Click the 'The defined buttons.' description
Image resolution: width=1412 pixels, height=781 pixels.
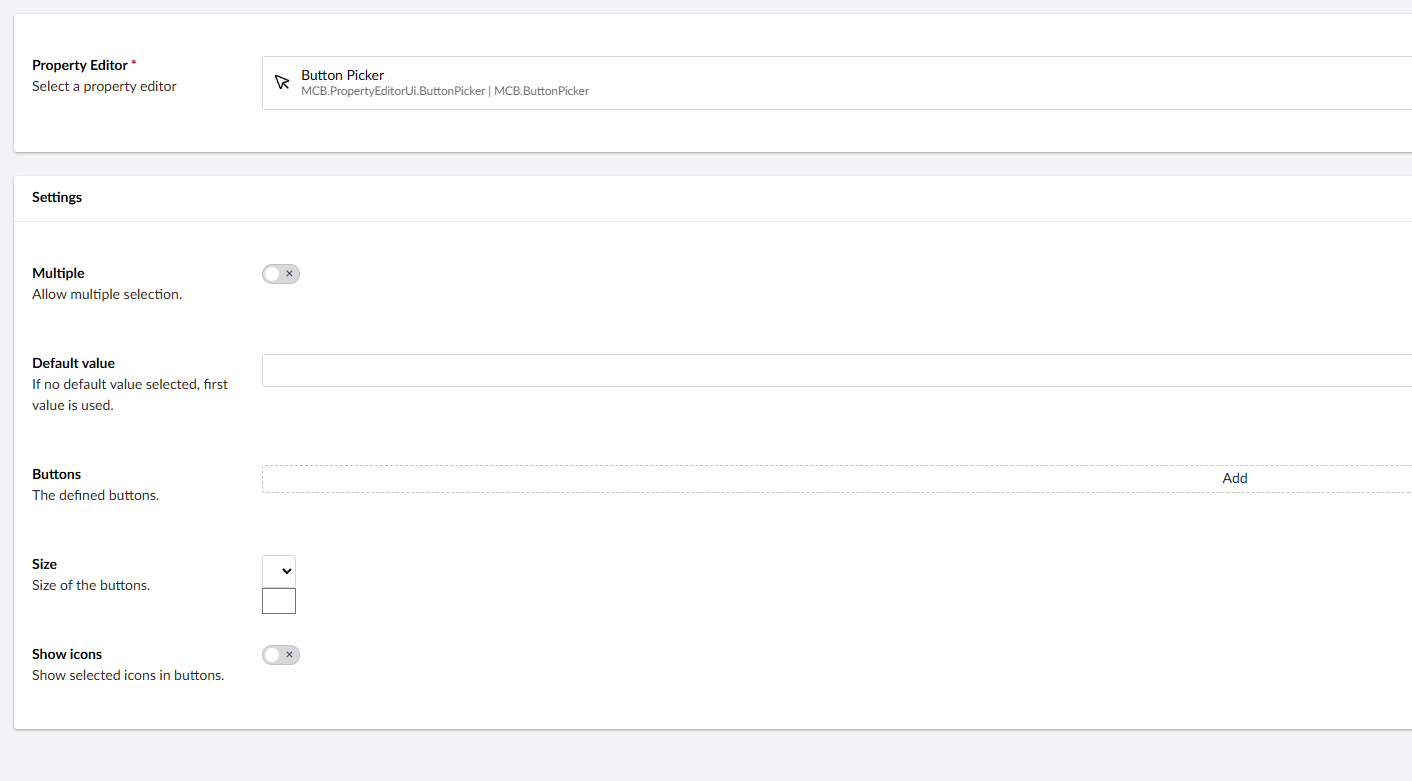[95, 495]
